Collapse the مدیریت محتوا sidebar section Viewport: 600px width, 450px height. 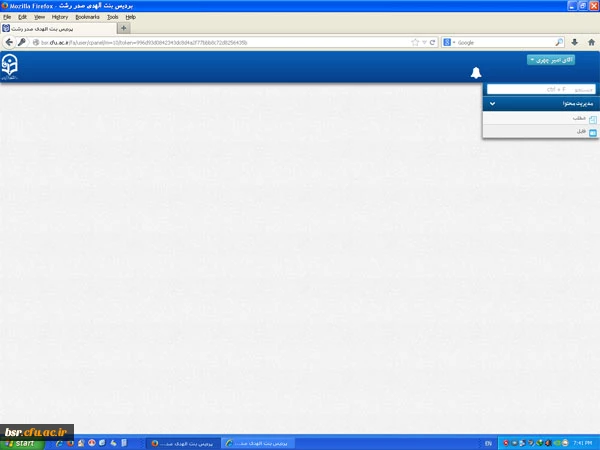tap(491, 103)
